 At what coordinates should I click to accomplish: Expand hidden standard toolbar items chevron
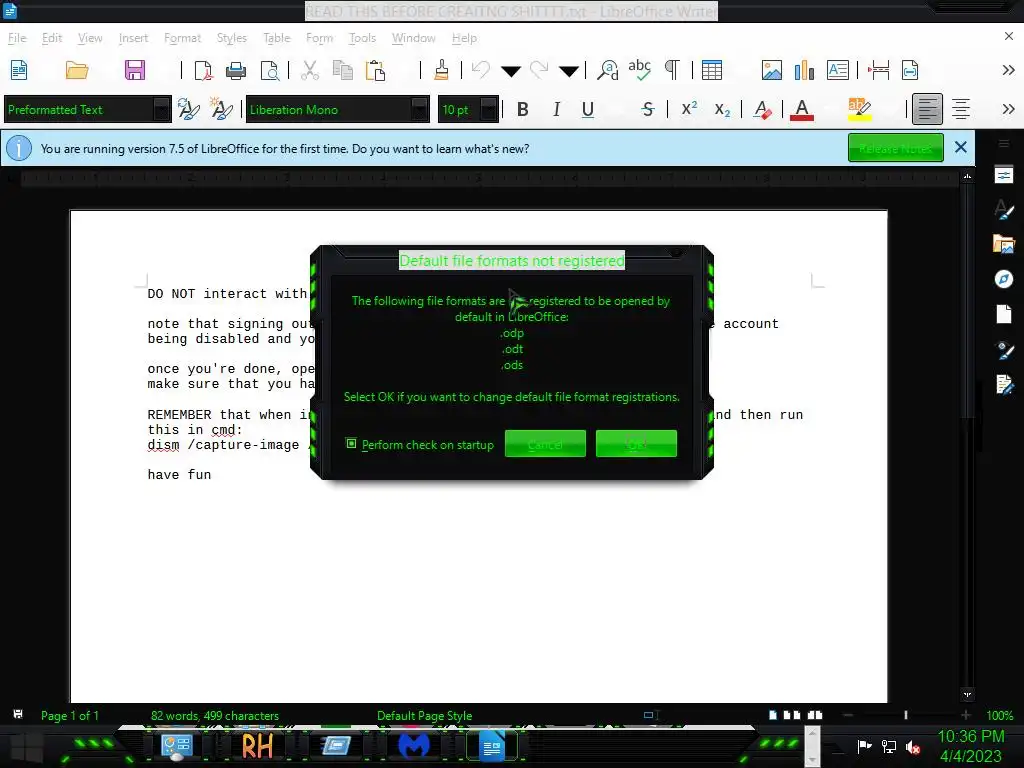(1008, 70)
